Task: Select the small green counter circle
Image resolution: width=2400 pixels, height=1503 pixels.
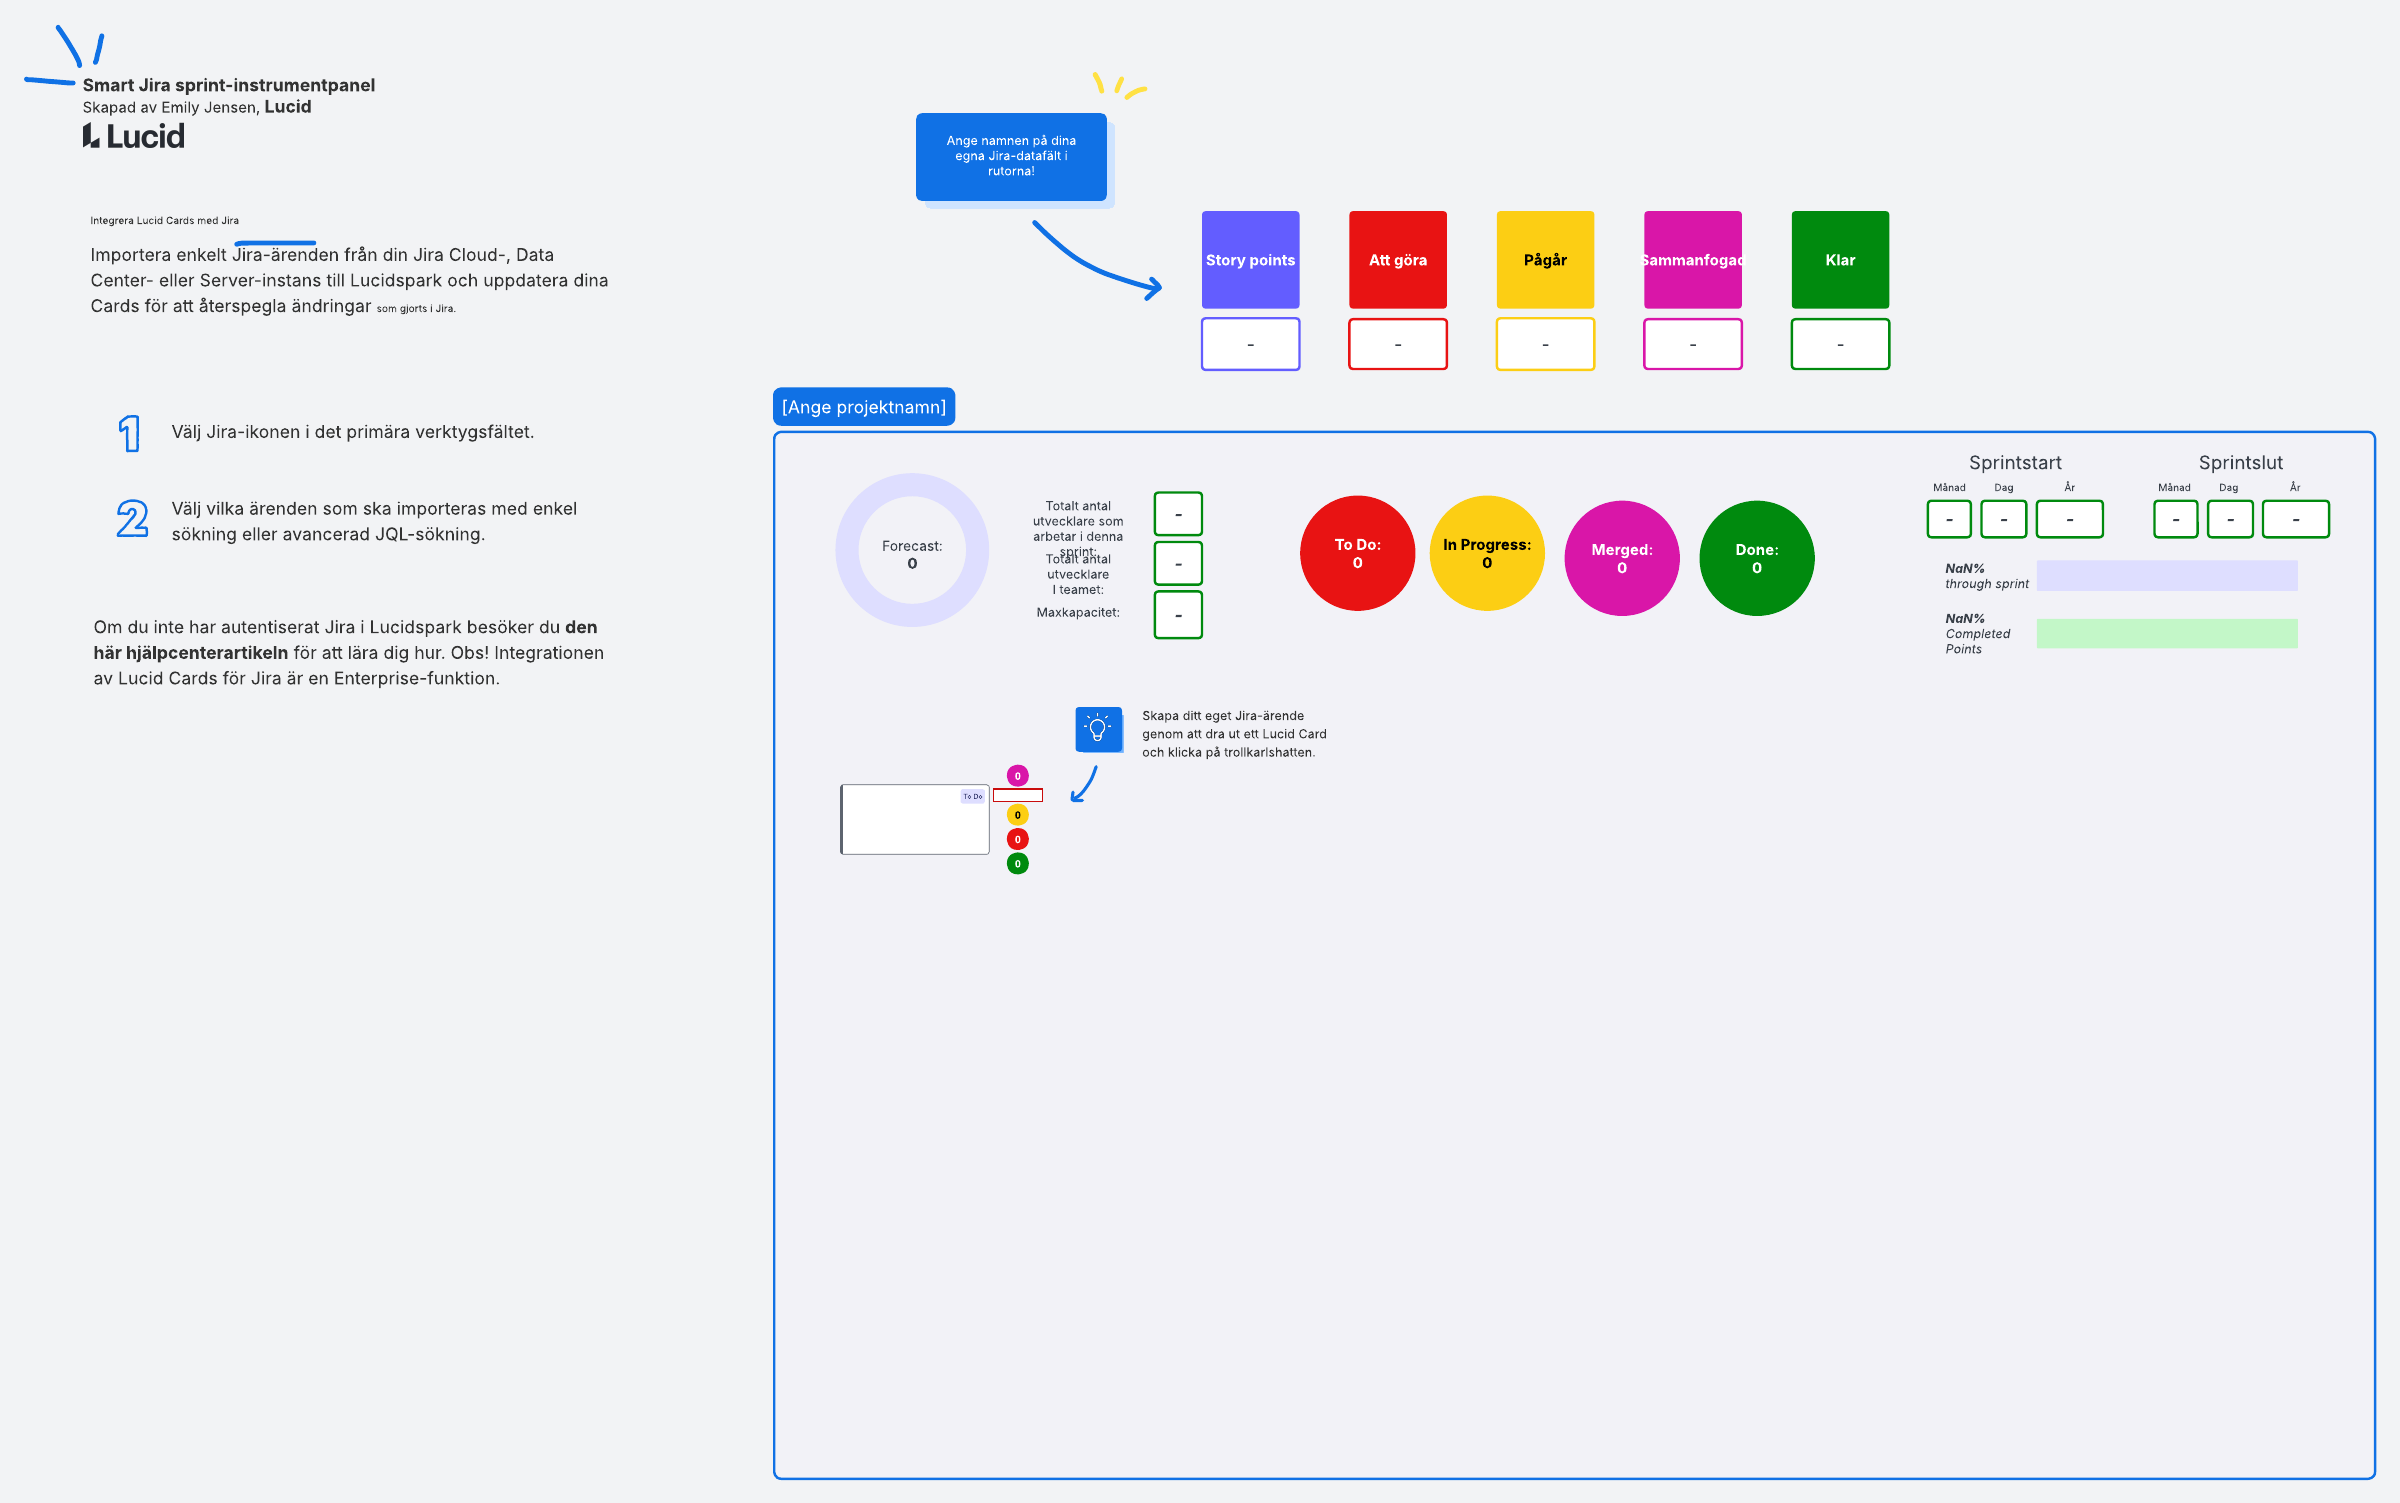Action: pyautogui.click(x=1017, y=864)
